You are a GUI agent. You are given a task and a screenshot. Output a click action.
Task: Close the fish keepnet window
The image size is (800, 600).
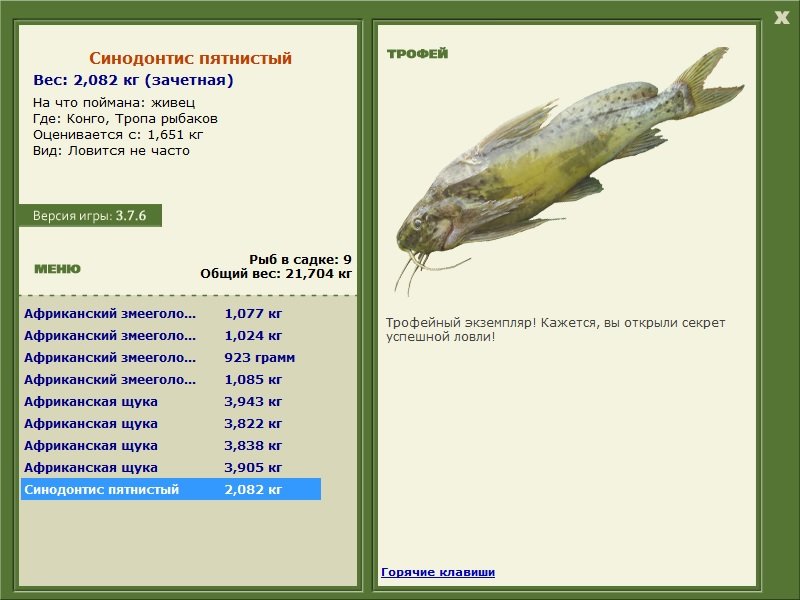(781, 18)
